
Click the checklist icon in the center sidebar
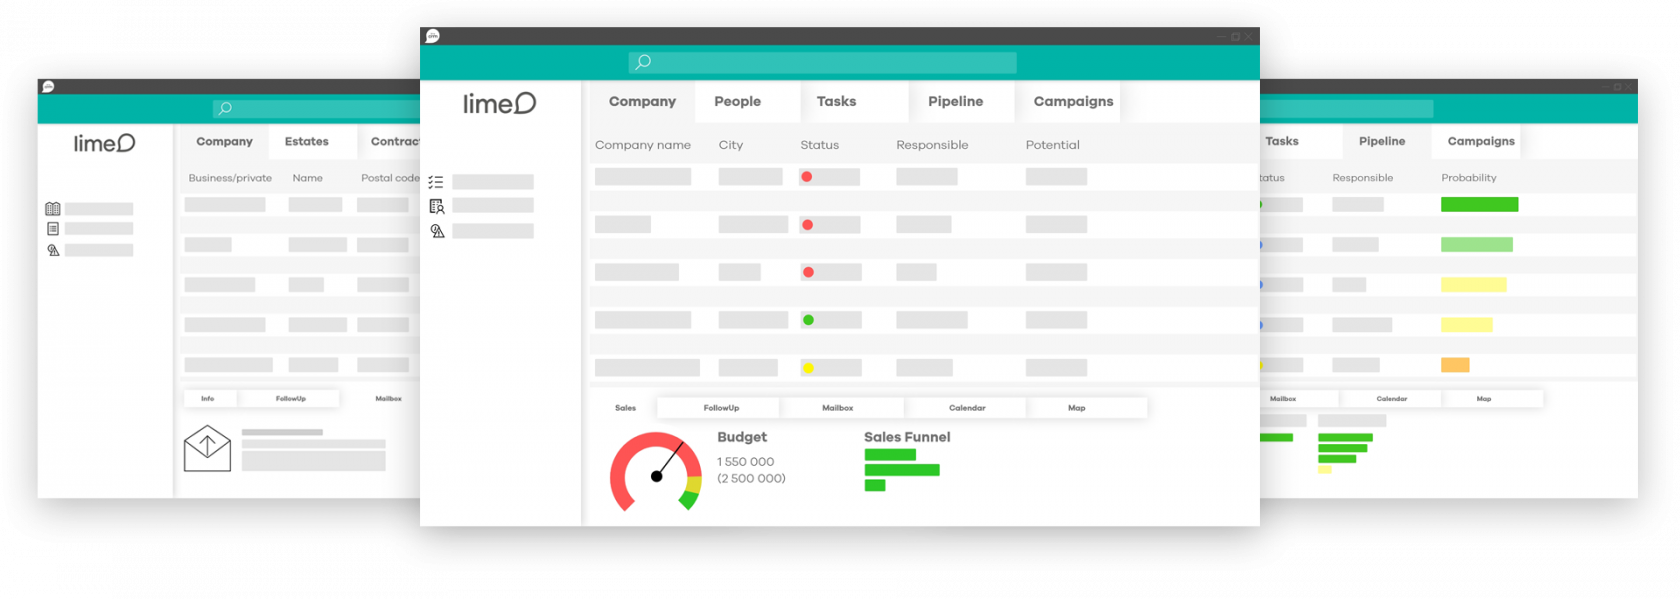pos(436,182)
